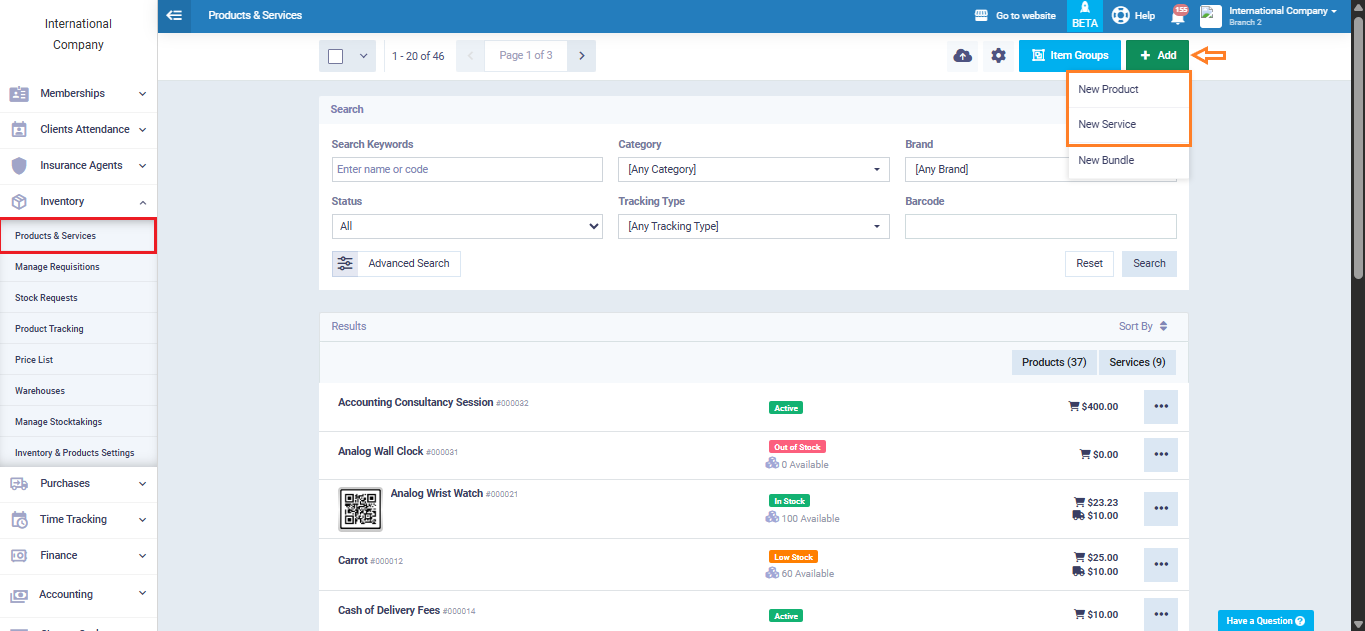Click the notifications bell icon

tap(1178, 16)
